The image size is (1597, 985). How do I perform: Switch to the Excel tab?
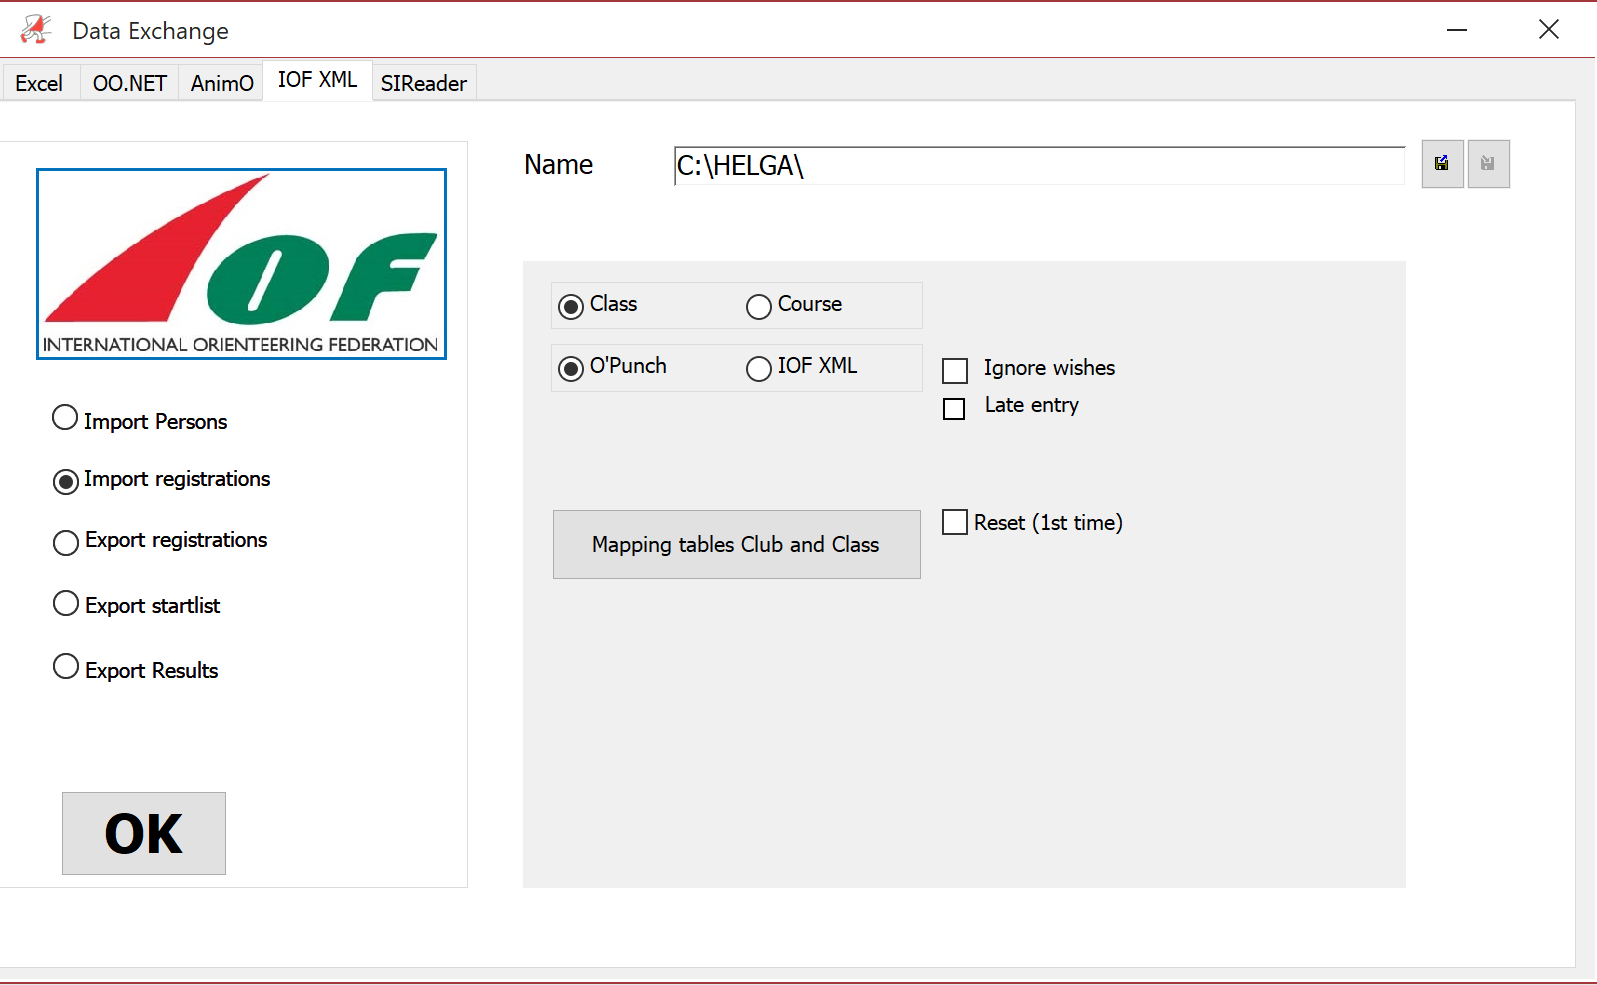[39, 83]
